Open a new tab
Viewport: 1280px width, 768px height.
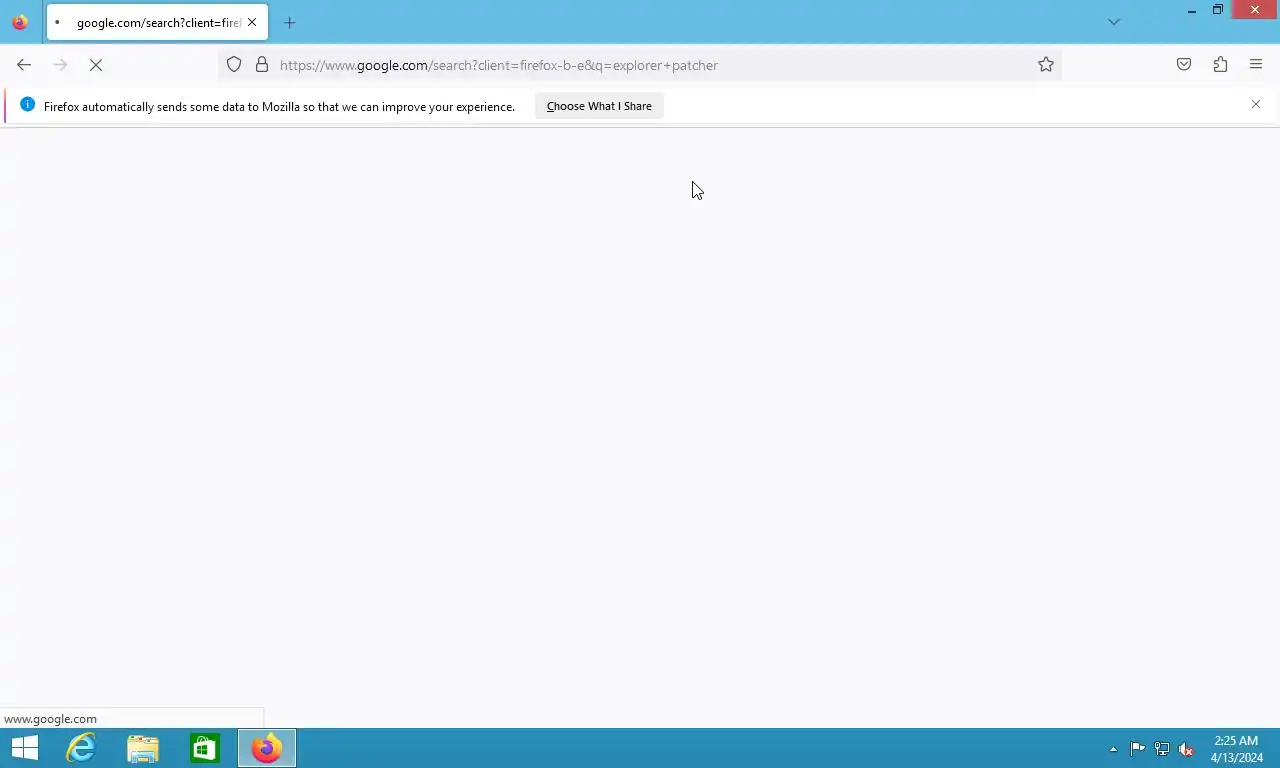(x=290, y=22)
